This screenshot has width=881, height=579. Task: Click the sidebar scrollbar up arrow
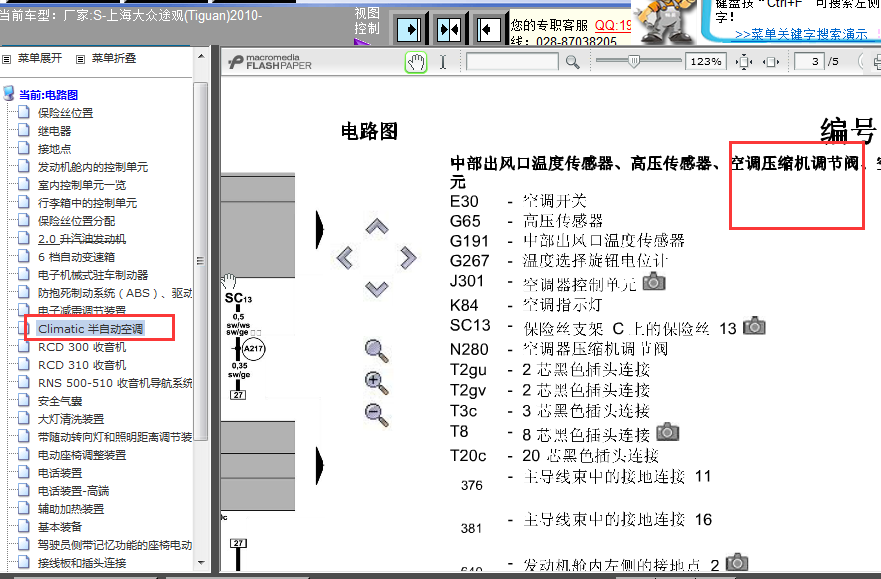[x=201, y=56]
